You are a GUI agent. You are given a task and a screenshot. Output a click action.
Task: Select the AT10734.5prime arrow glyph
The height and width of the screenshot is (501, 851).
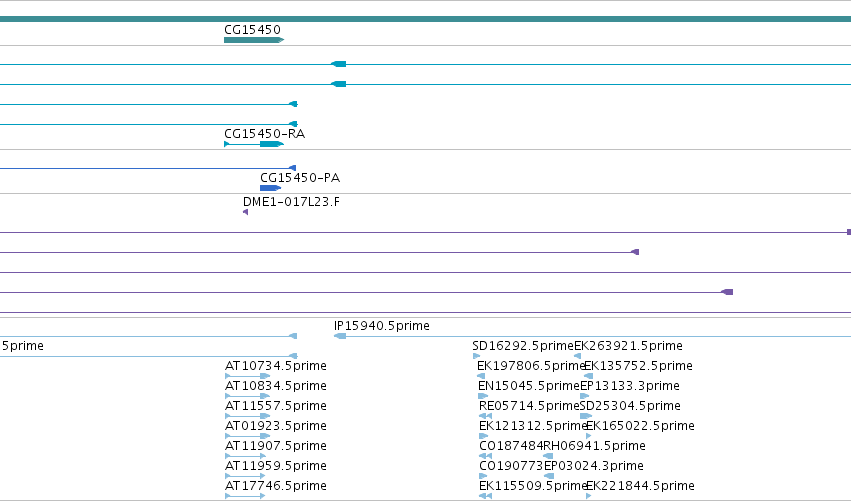(x=247, y=376)
